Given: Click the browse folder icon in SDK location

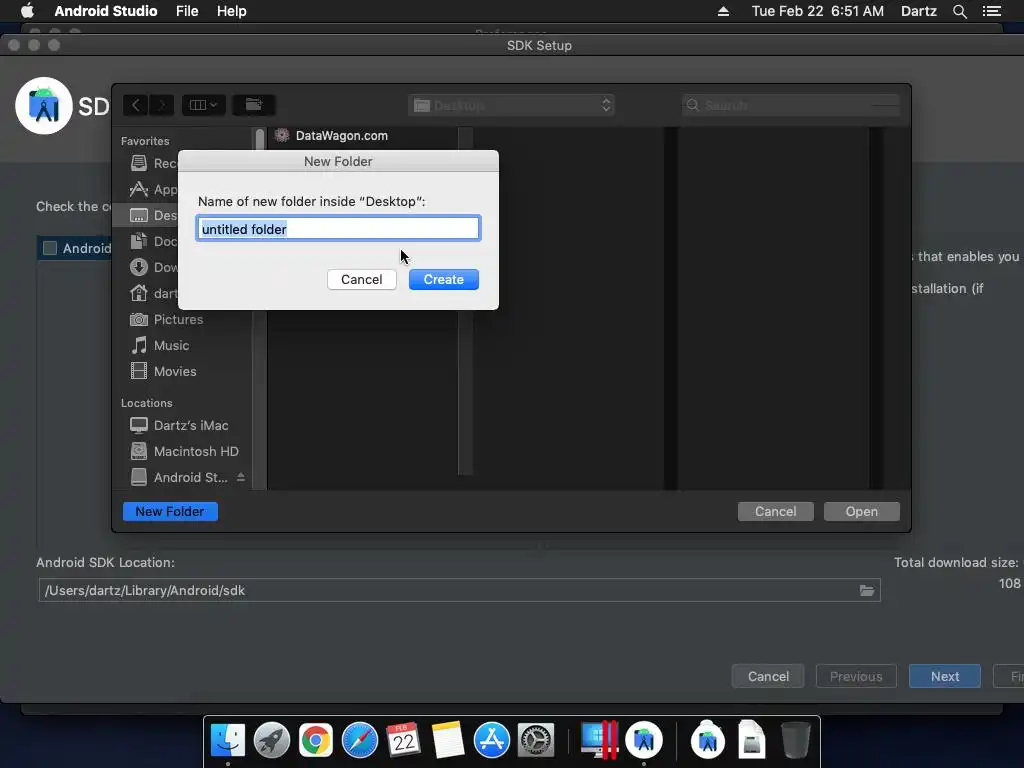Looking at the screenshot, I should pos(867,590).
